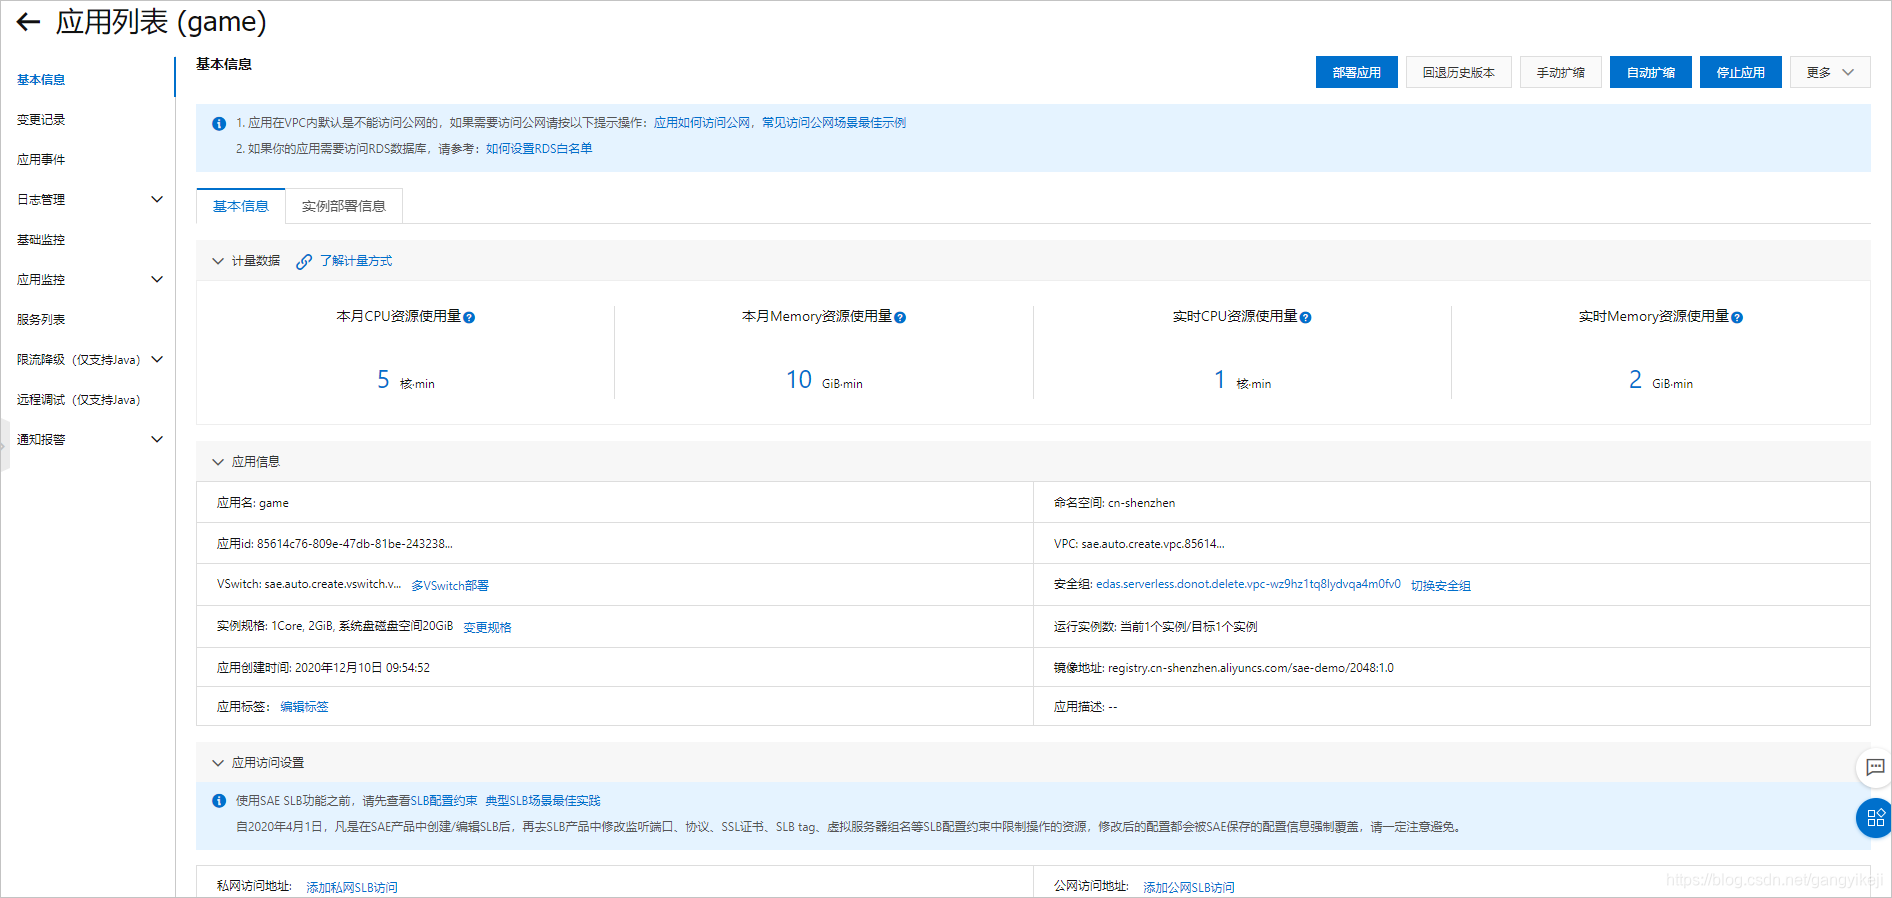Click the 镜像地址 registry.cn-shenzhen value
This screenshot has height=898, width=1892.
[1250, 668]
